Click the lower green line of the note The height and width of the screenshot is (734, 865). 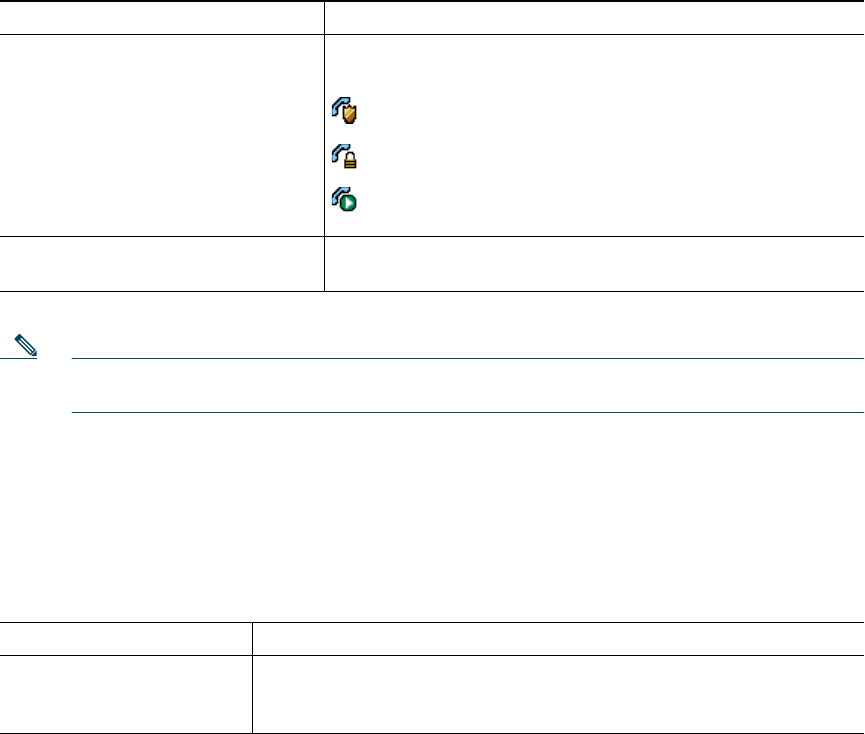tap(468, 412)
